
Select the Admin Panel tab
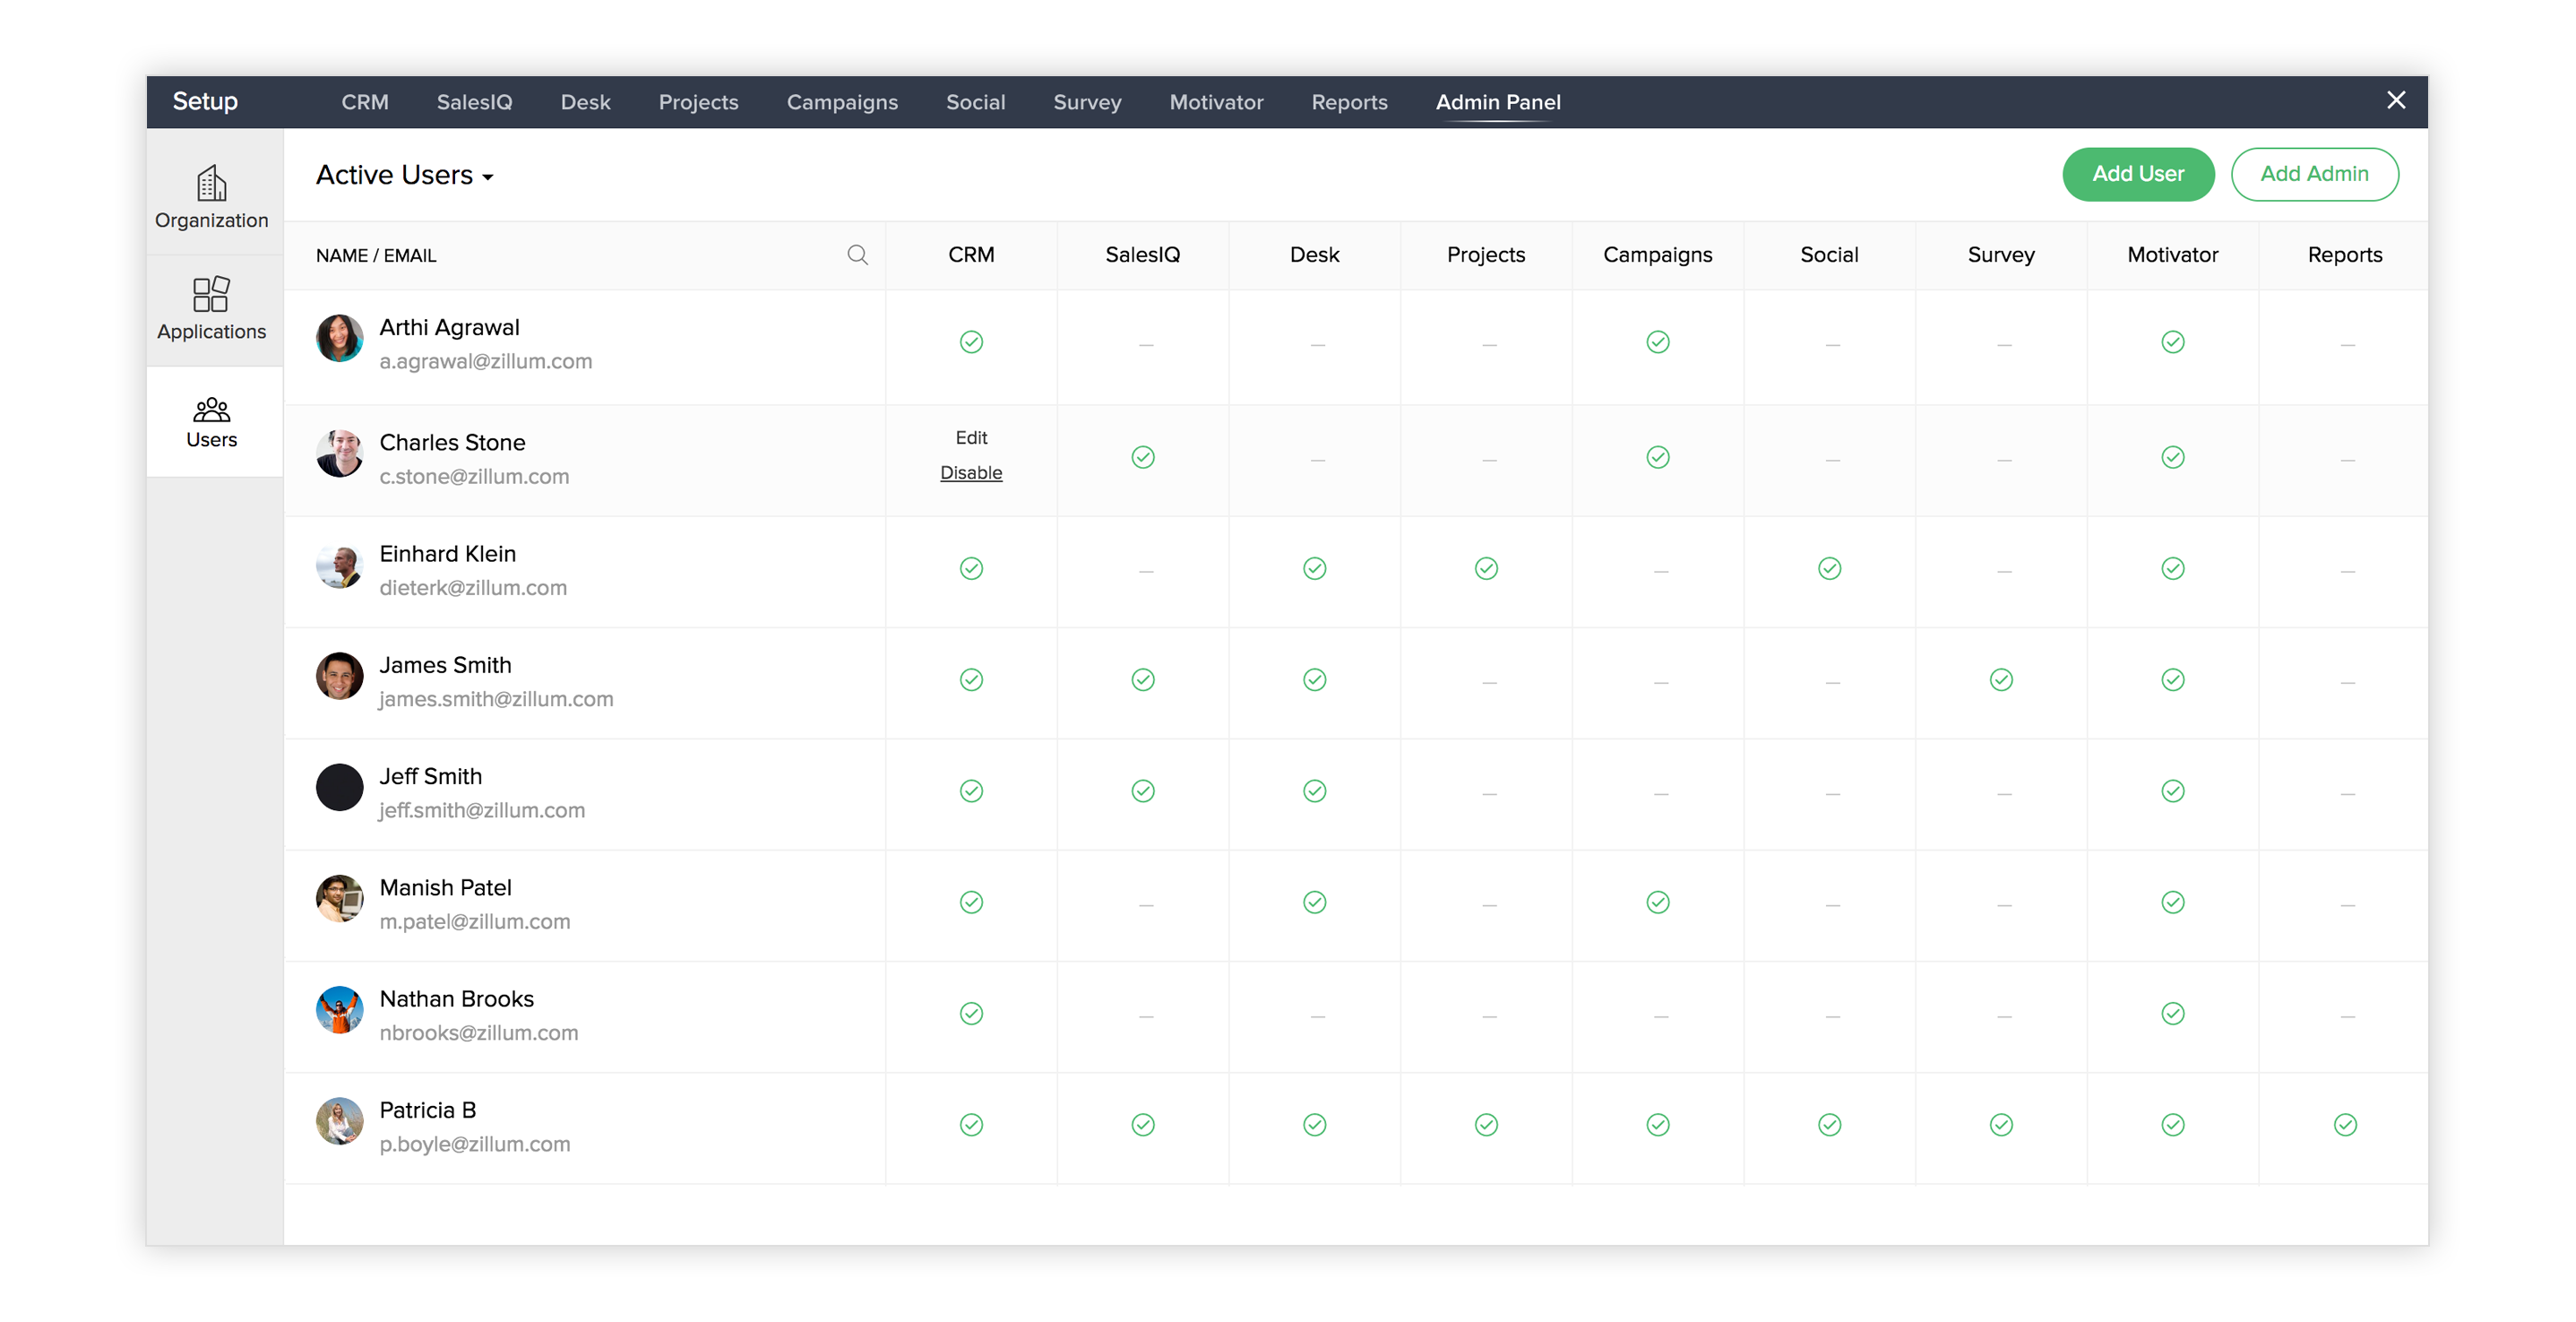(x=1497, y=102)
